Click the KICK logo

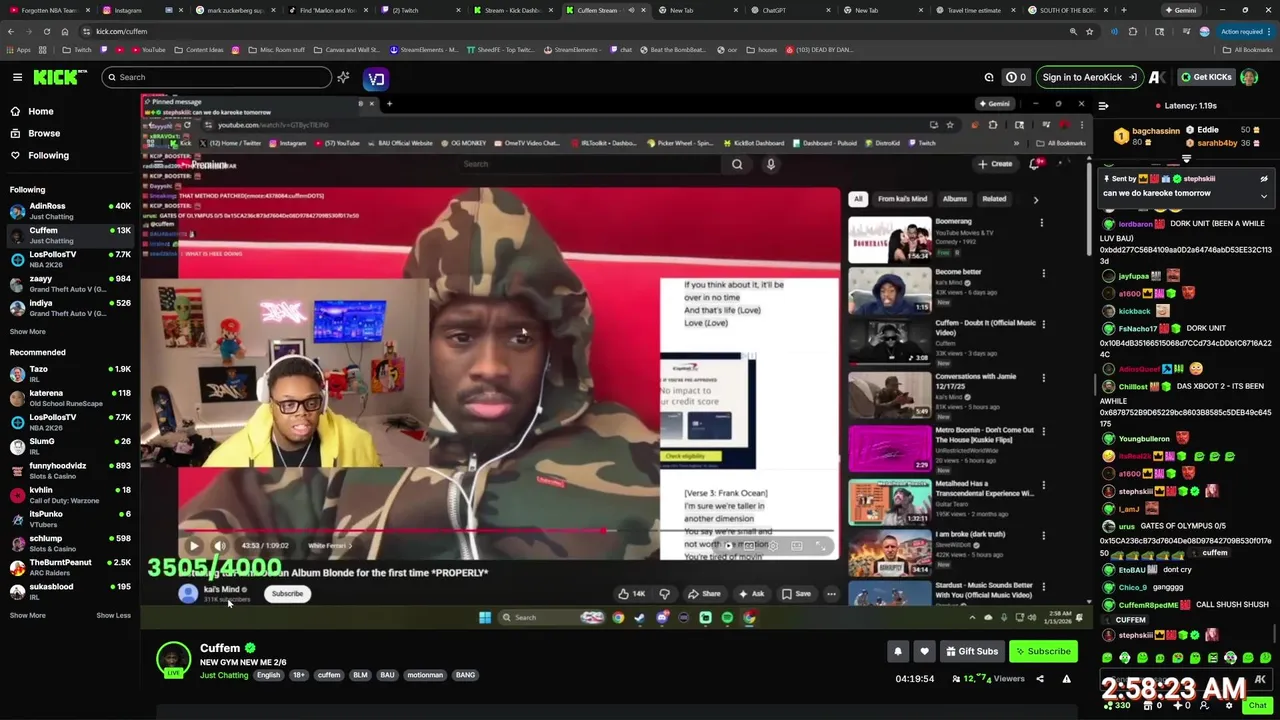(60, 77)
